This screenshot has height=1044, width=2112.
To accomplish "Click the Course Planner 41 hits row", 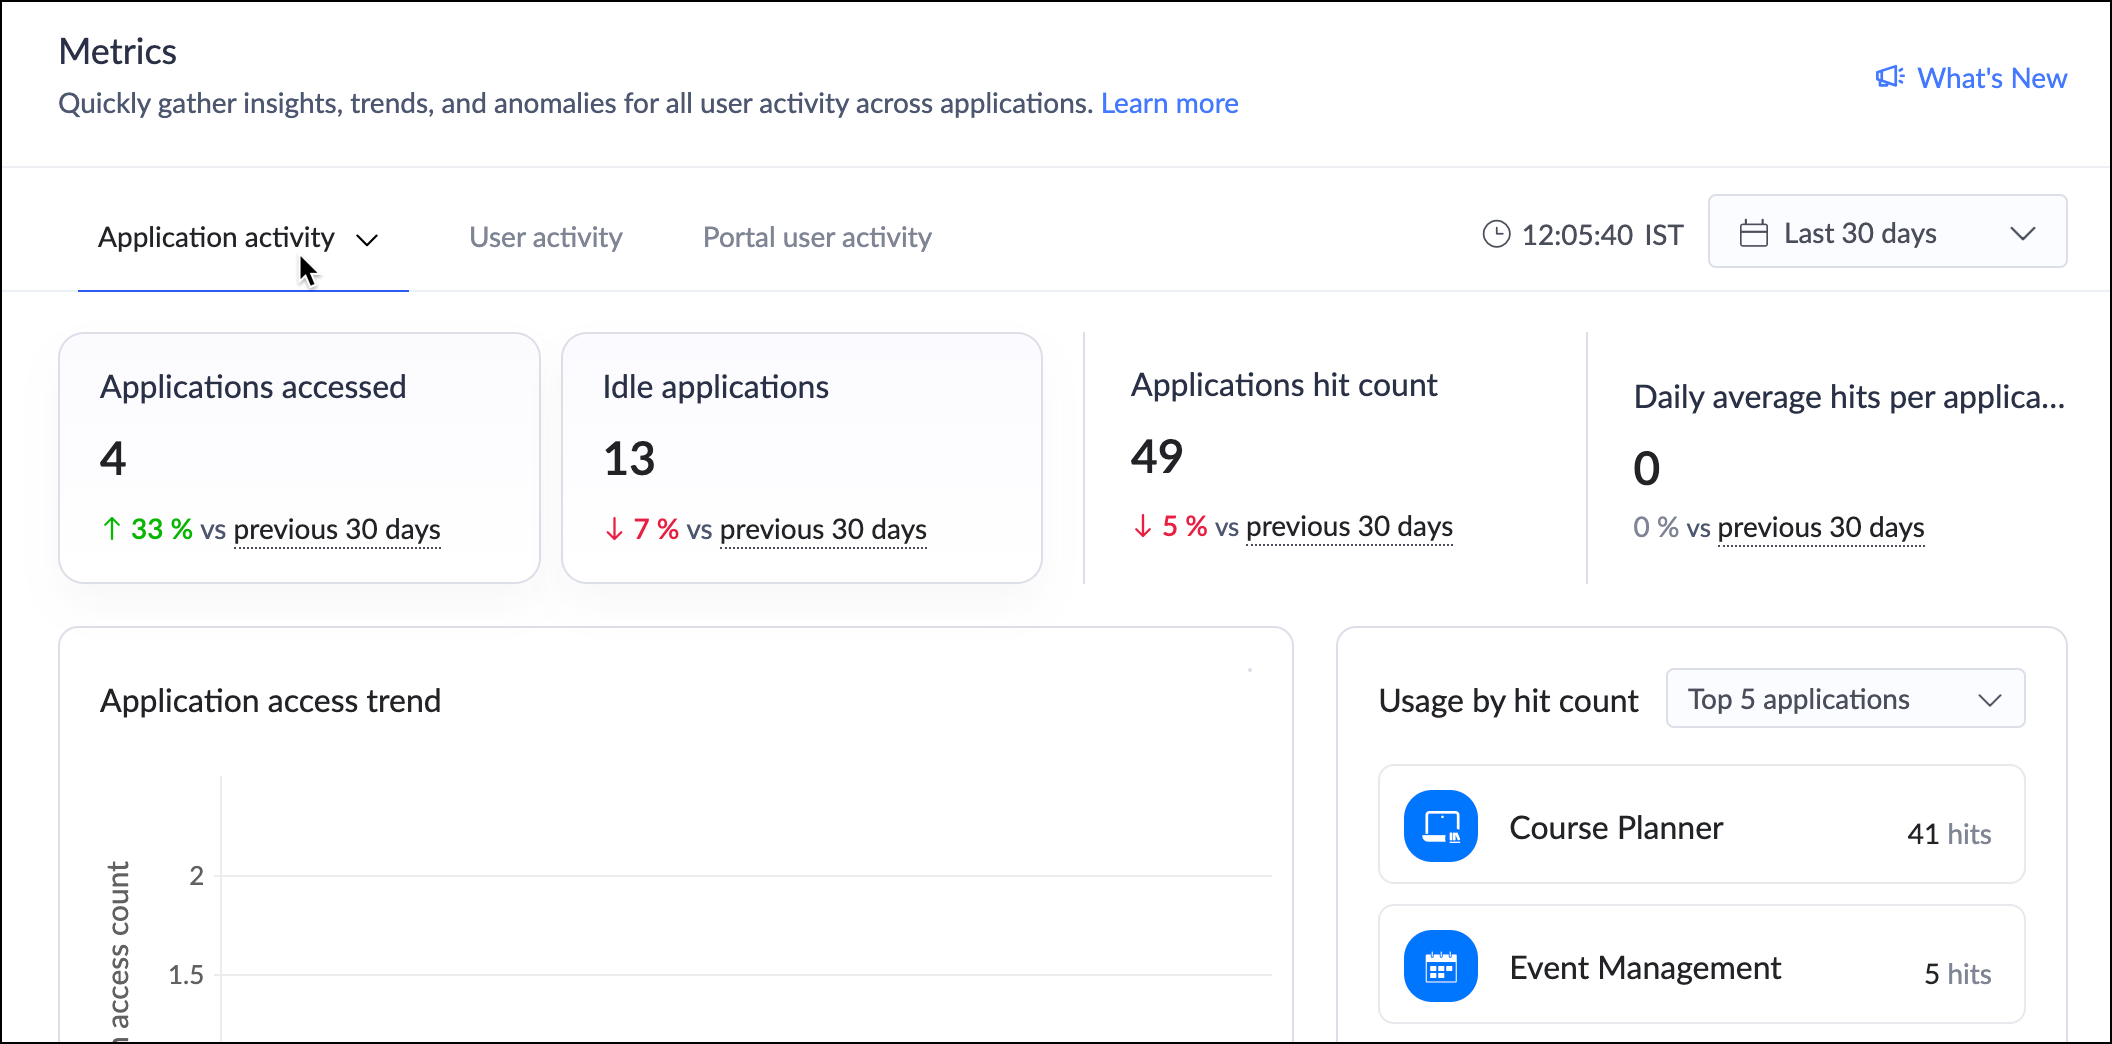I will 1700,826.
